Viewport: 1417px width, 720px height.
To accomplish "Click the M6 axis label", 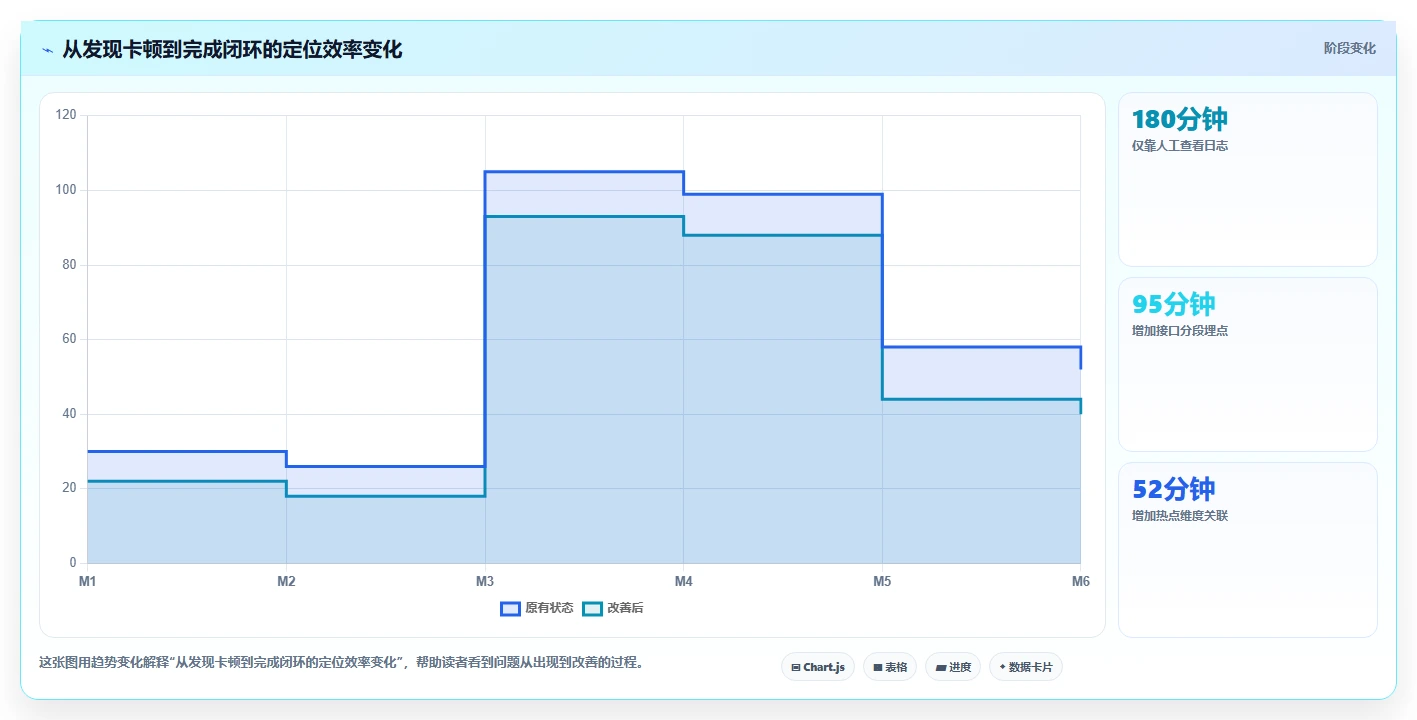I will [x=1080, y=581].
